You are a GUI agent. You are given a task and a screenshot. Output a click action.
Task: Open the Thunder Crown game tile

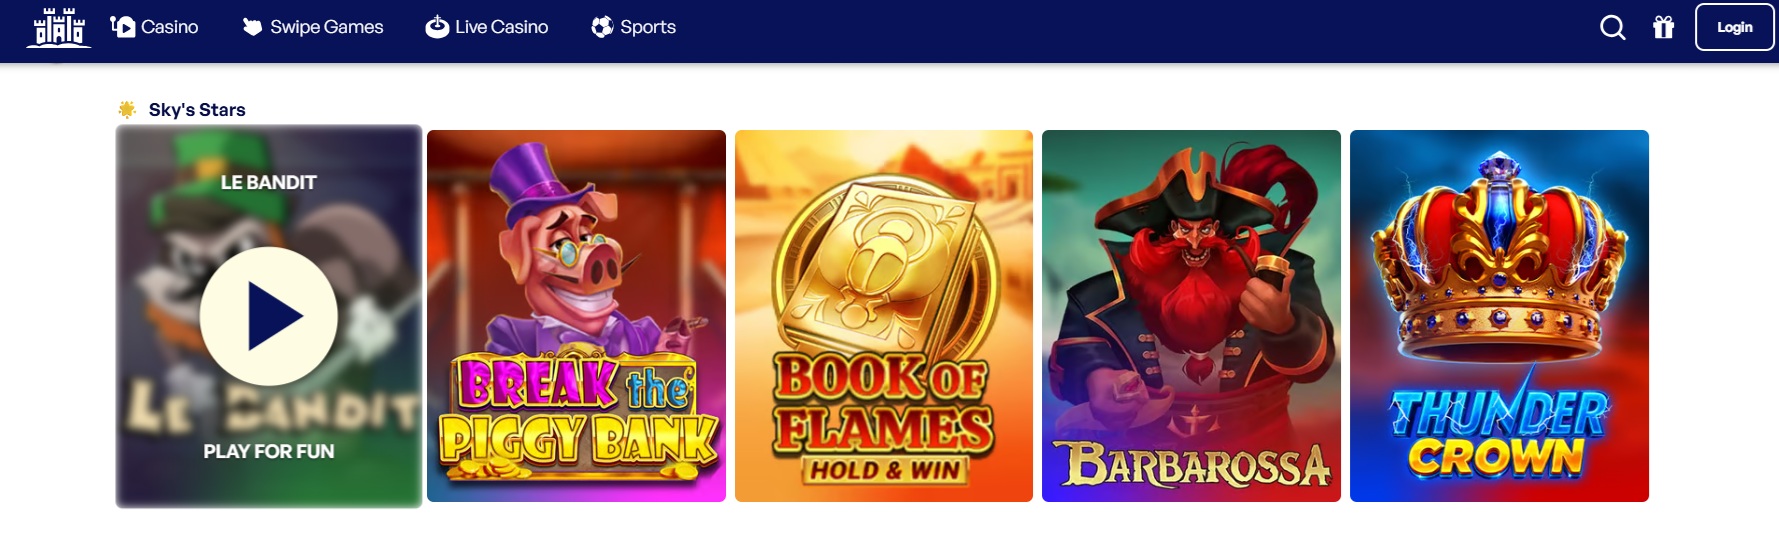click(1499, 316)
